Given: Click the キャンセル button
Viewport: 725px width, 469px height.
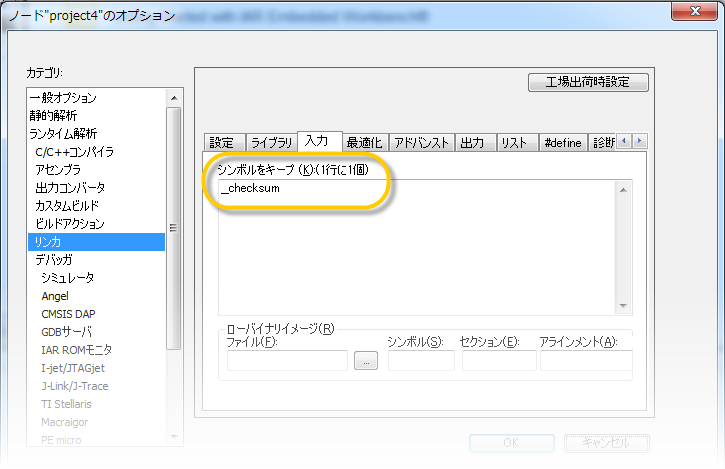Looking at the screenshot, I should pyautogui.click(x=607, y=443).
